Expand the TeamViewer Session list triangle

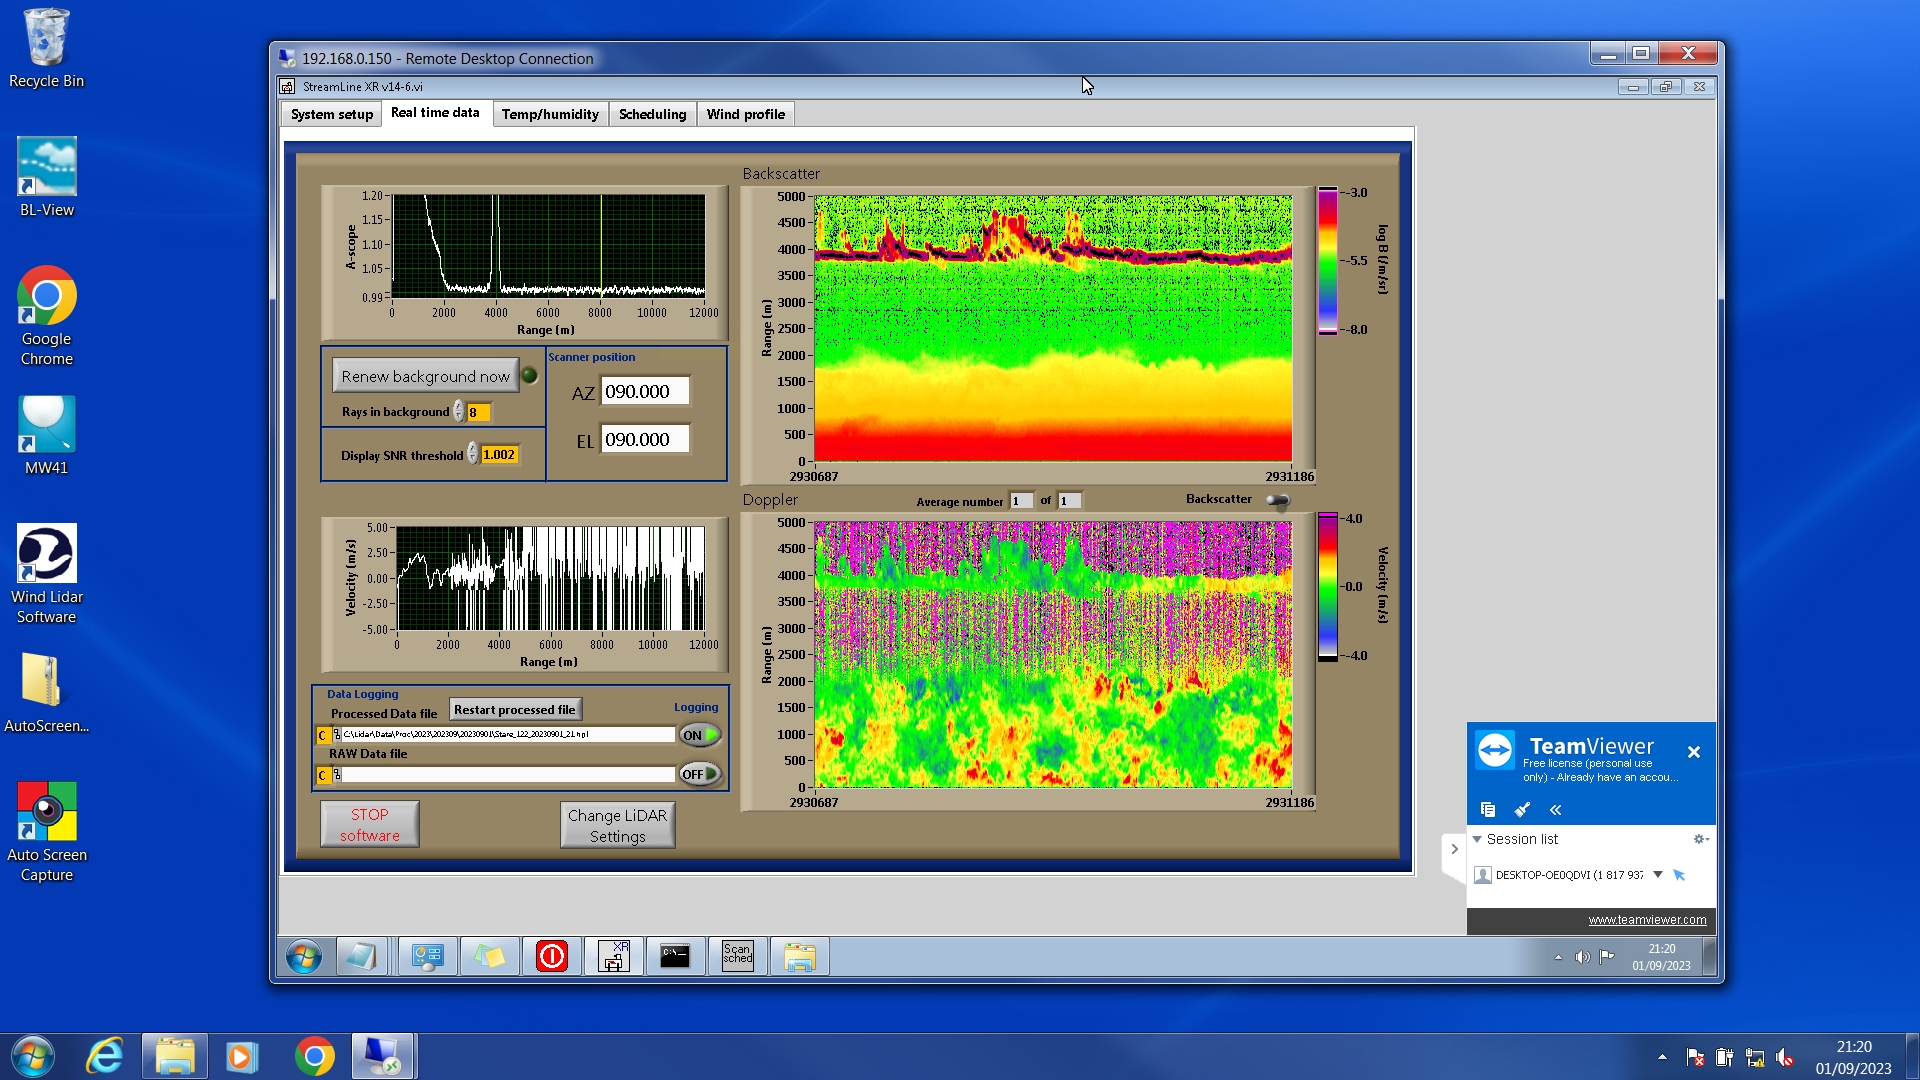pos(1477,839)
